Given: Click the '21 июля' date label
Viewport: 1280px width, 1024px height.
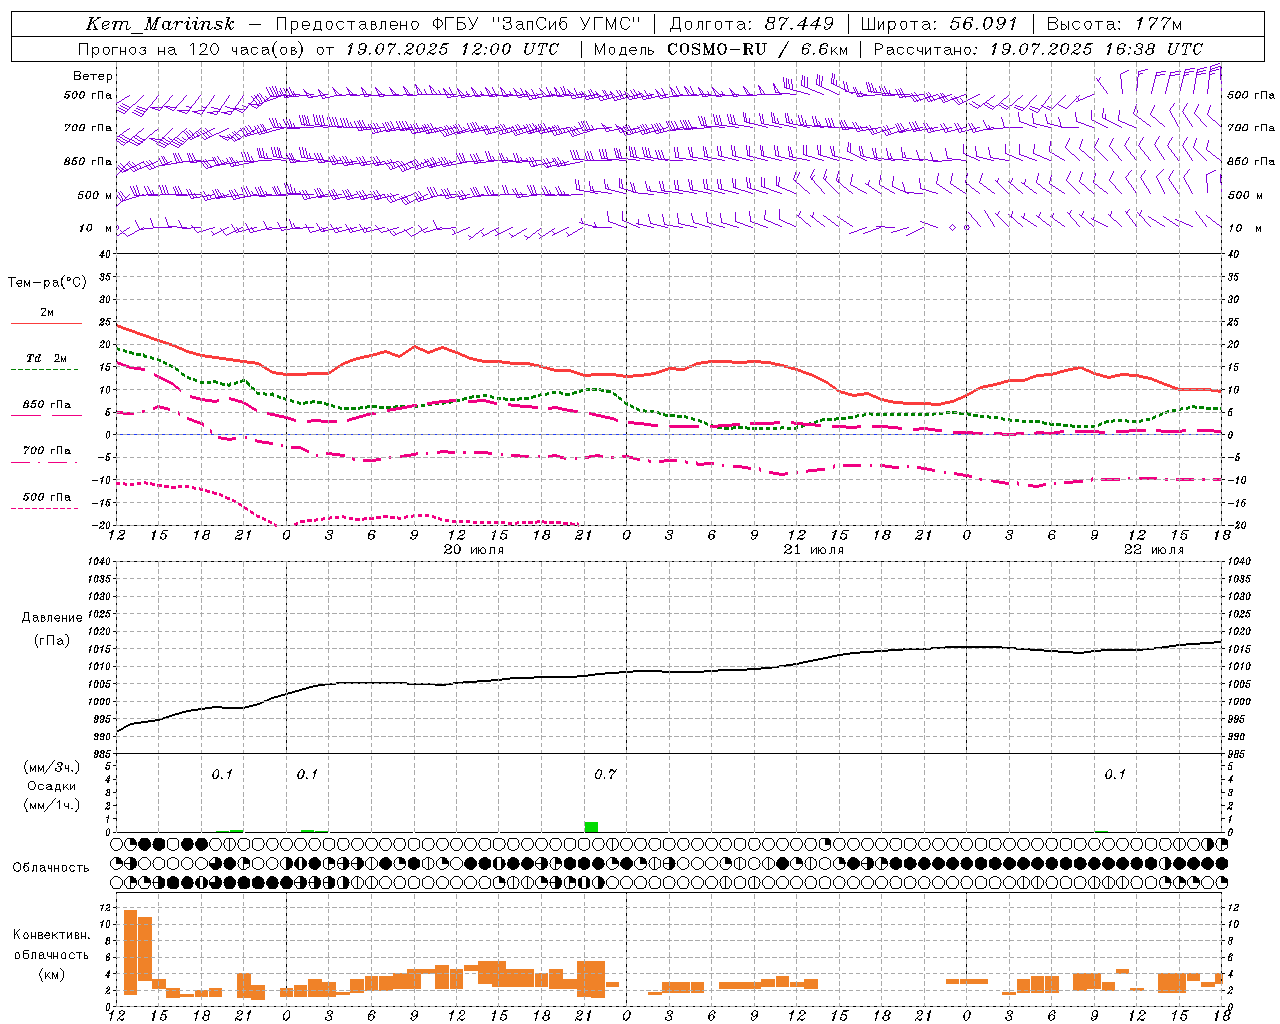Looking at the screenshot, I should tap(813, 550).
